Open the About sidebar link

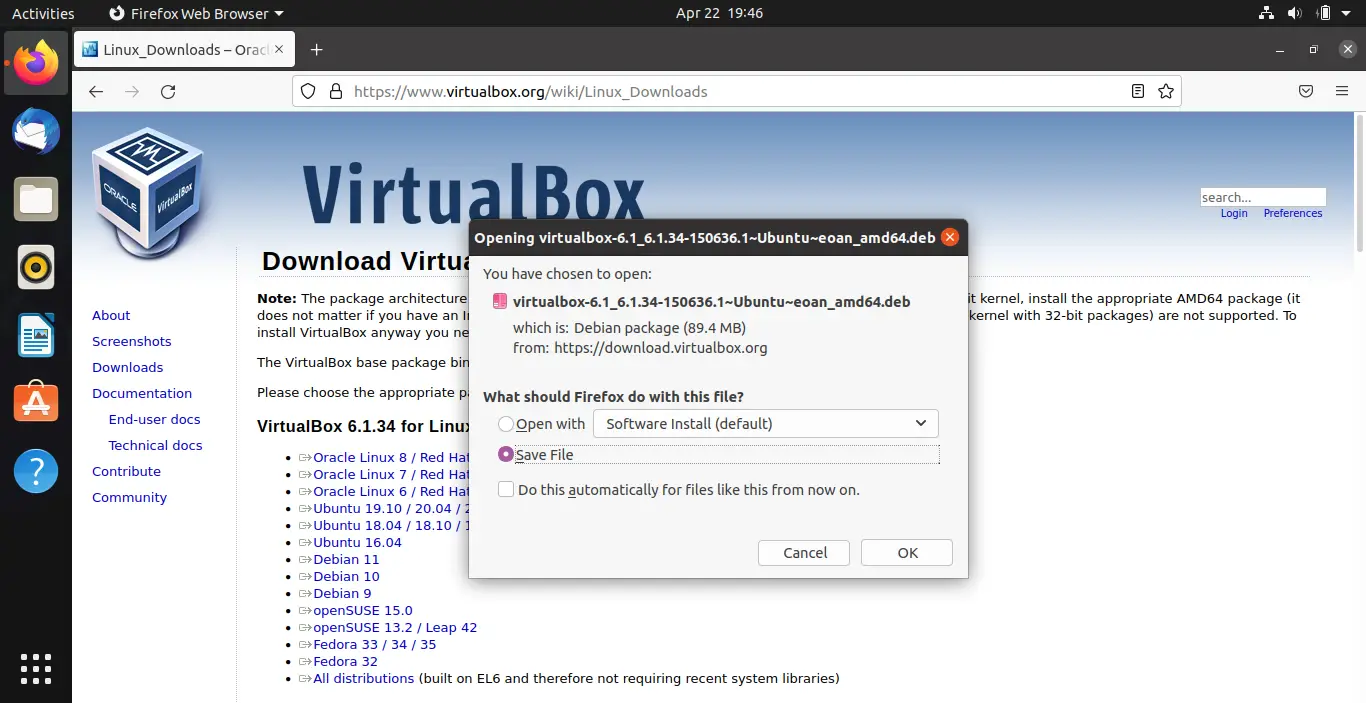point(111,315)
